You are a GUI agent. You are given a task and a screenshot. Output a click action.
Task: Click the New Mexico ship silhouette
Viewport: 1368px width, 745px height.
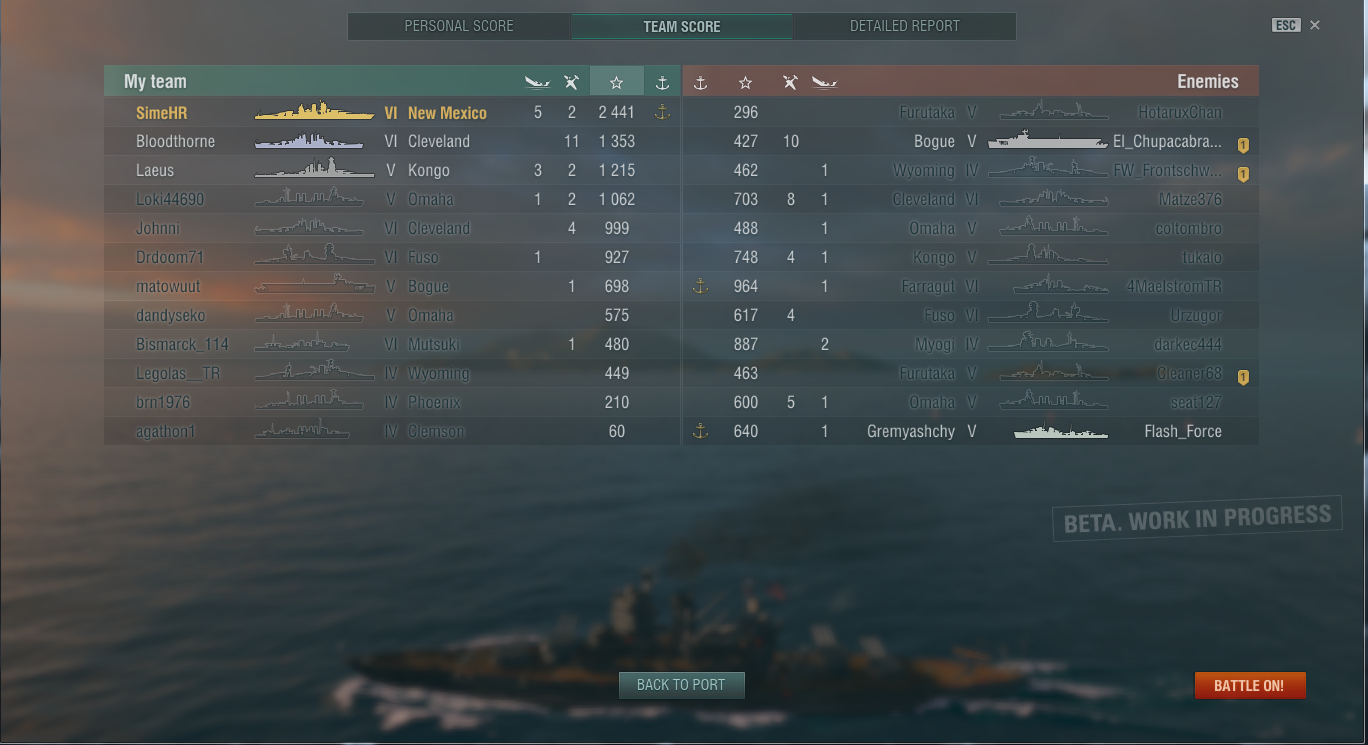click(x=315, y=112)
